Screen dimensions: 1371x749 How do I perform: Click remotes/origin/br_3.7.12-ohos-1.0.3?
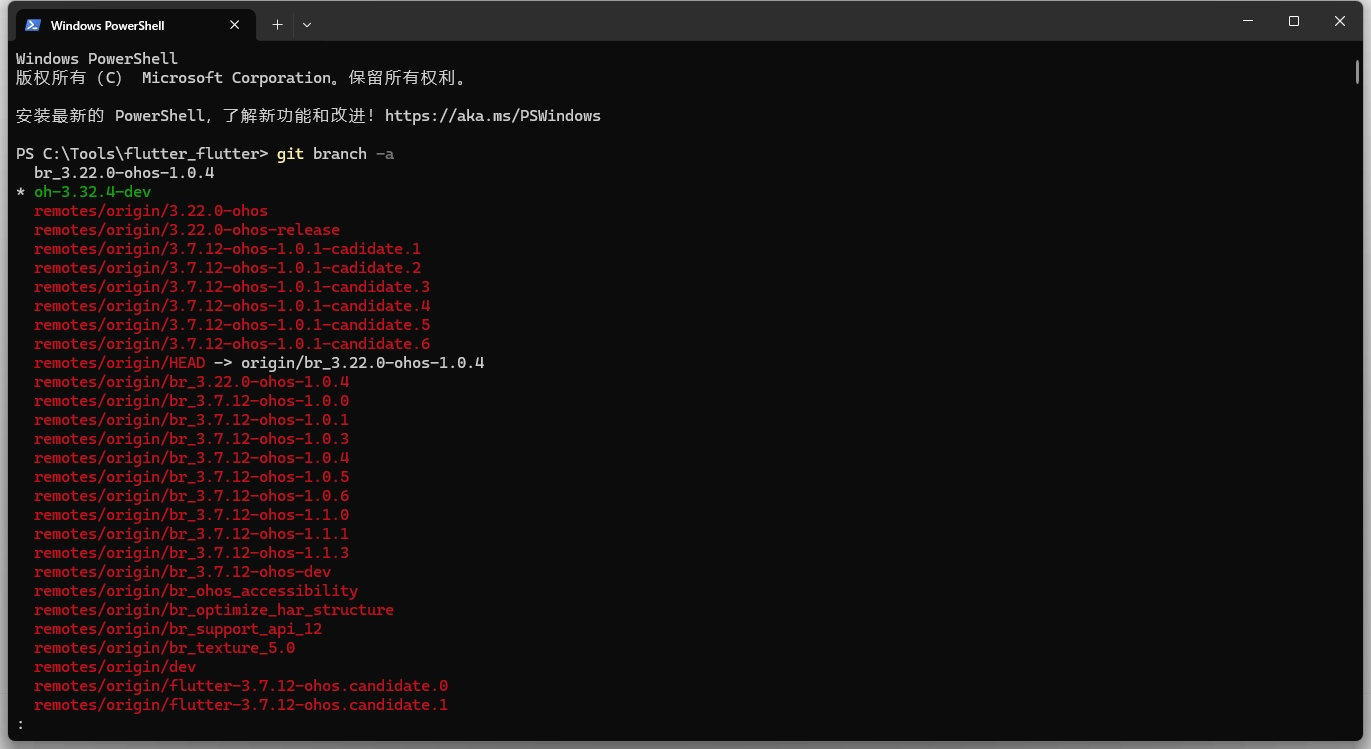pos(192,439)
